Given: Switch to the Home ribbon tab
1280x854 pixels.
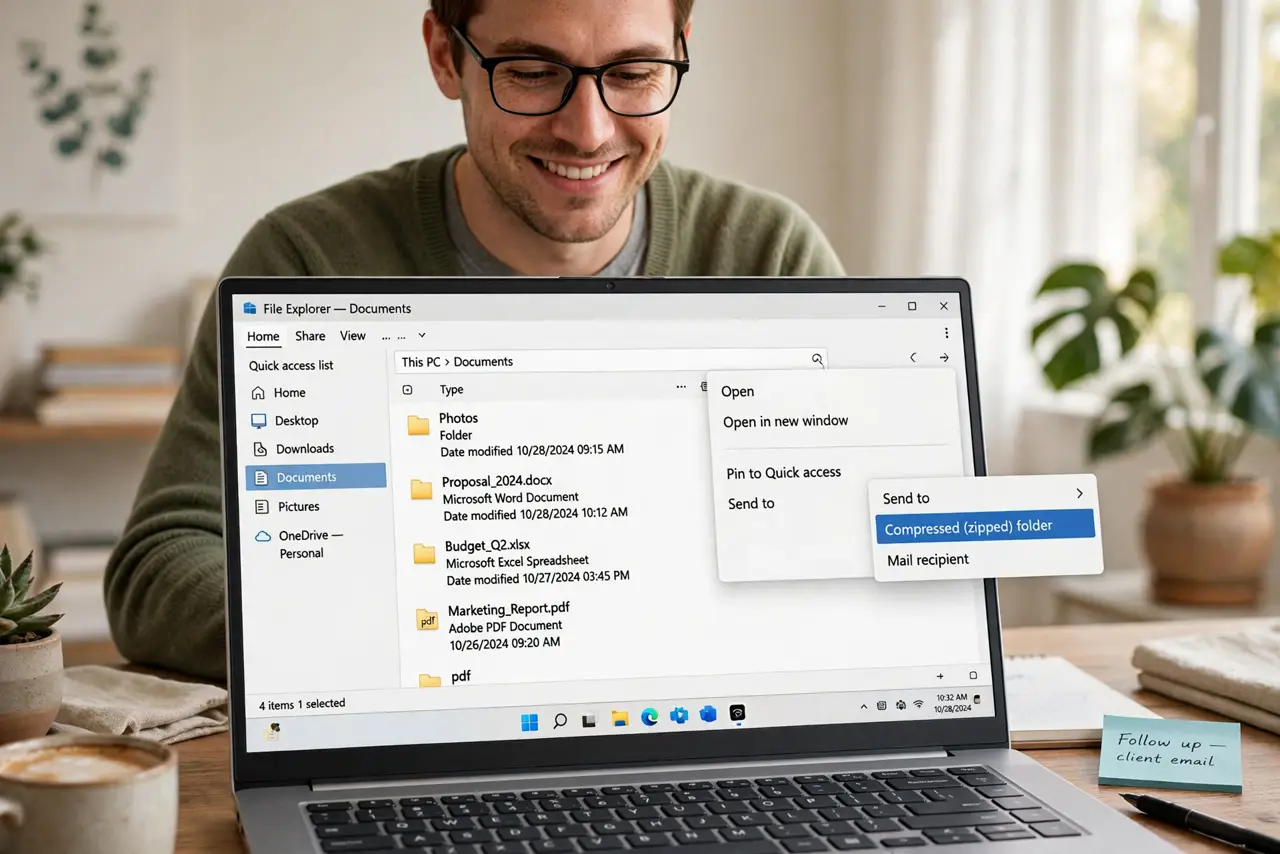Looking at the screenshot, I should click(x=263, y=337).
